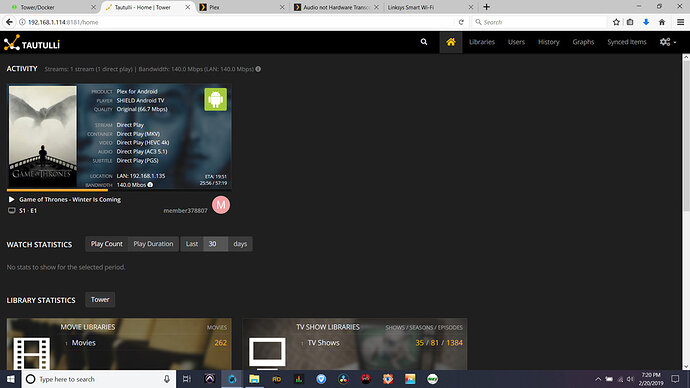Image resolution: width=690 pixels, height=388 pixels.
Task: Click the Android platform icon on stream card
Action: 216,99
